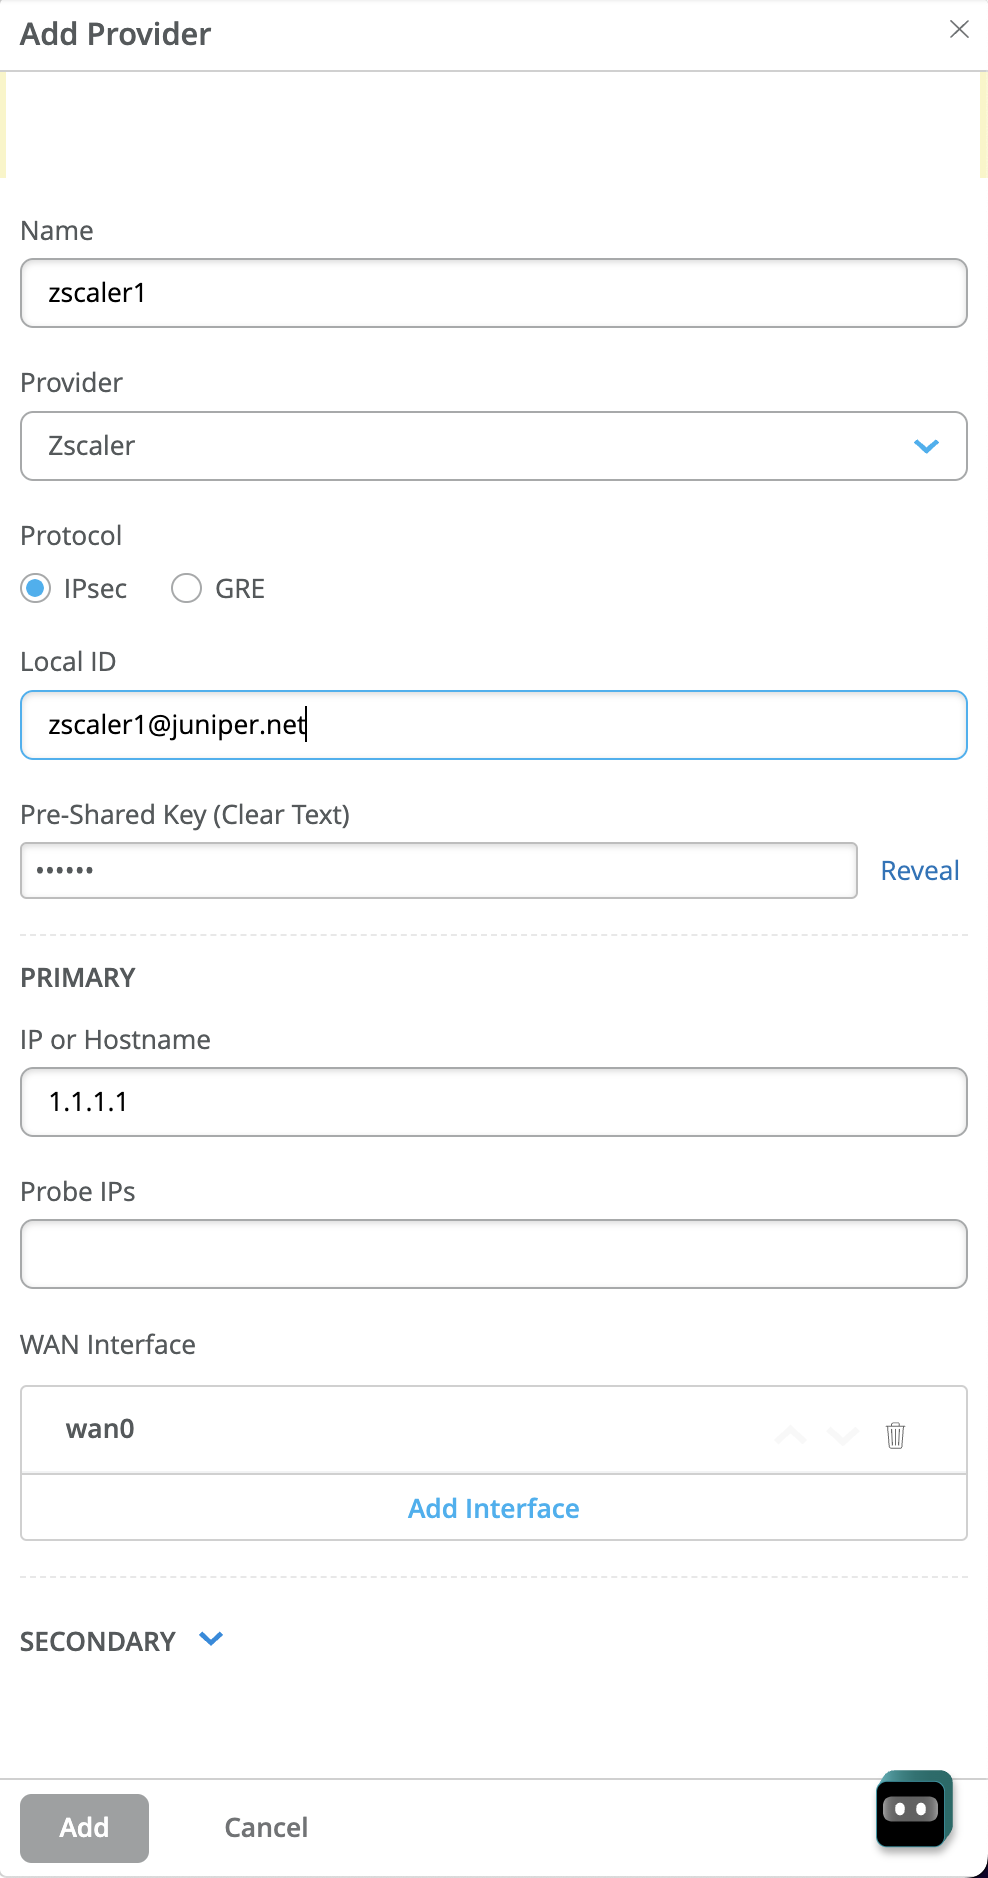Open the chat assistant bot icon
Viewport: 988px width, 1878px height.
pos(912,1809)
